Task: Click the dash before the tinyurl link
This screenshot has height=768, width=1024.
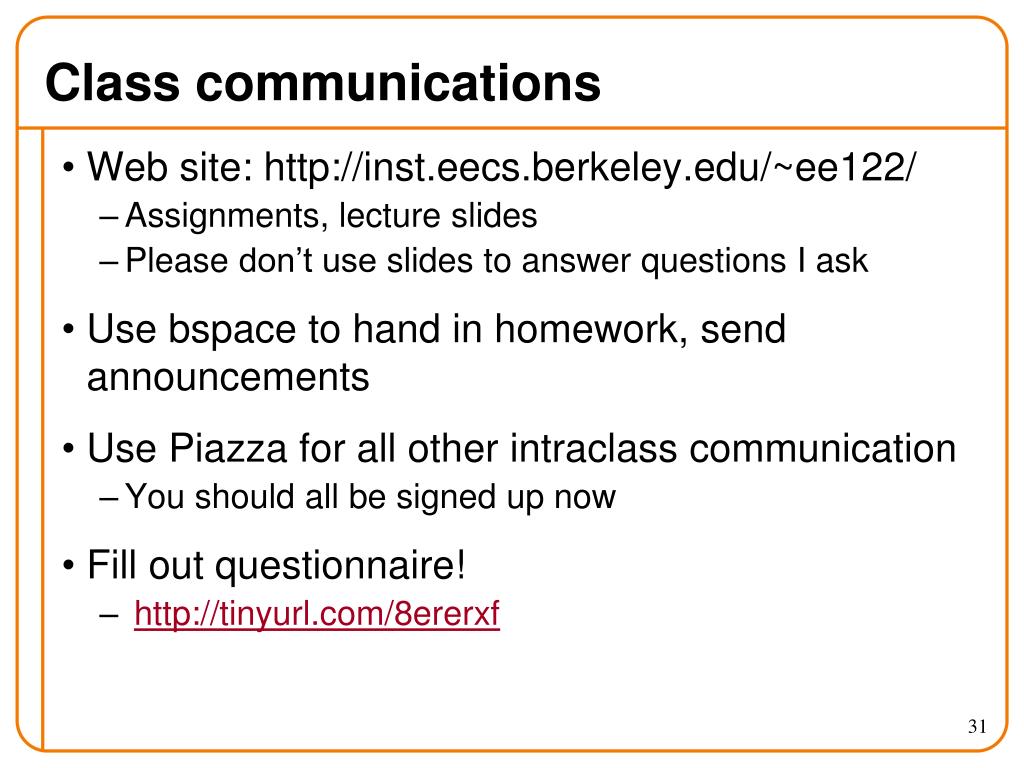Action: pyautogui.click(x=108, y=616)
